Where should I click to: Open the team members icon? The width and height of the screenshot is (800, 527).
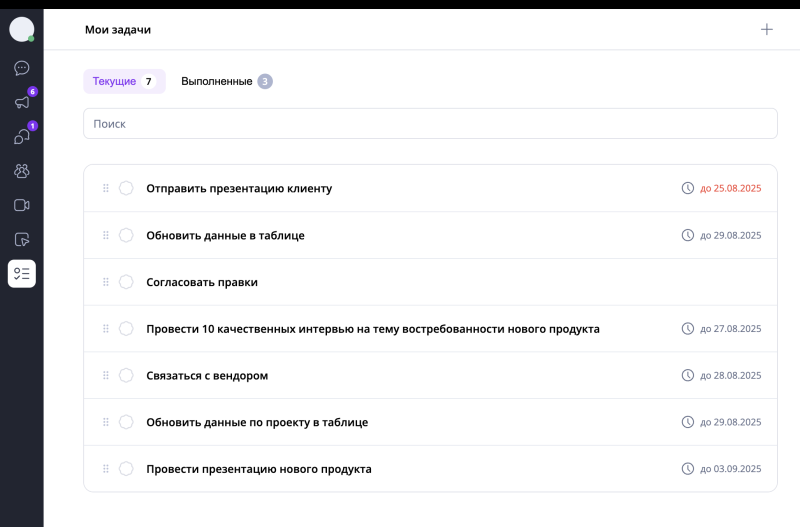[21, 171]
